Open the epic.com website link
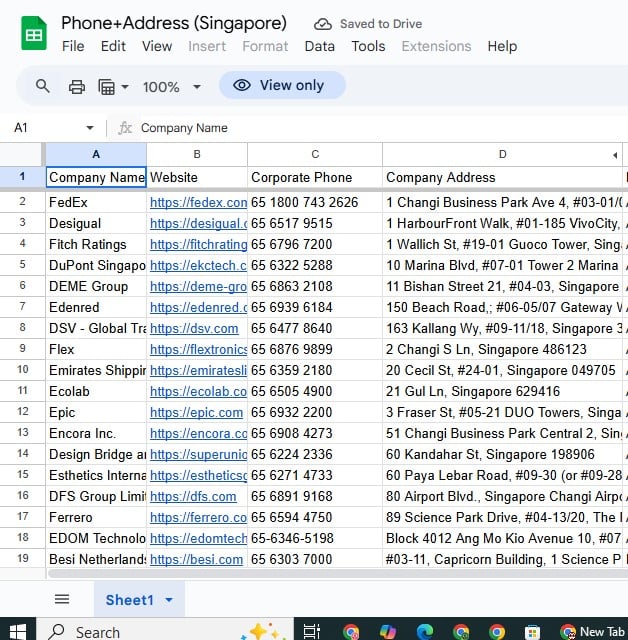 click(x=196, y=413)
